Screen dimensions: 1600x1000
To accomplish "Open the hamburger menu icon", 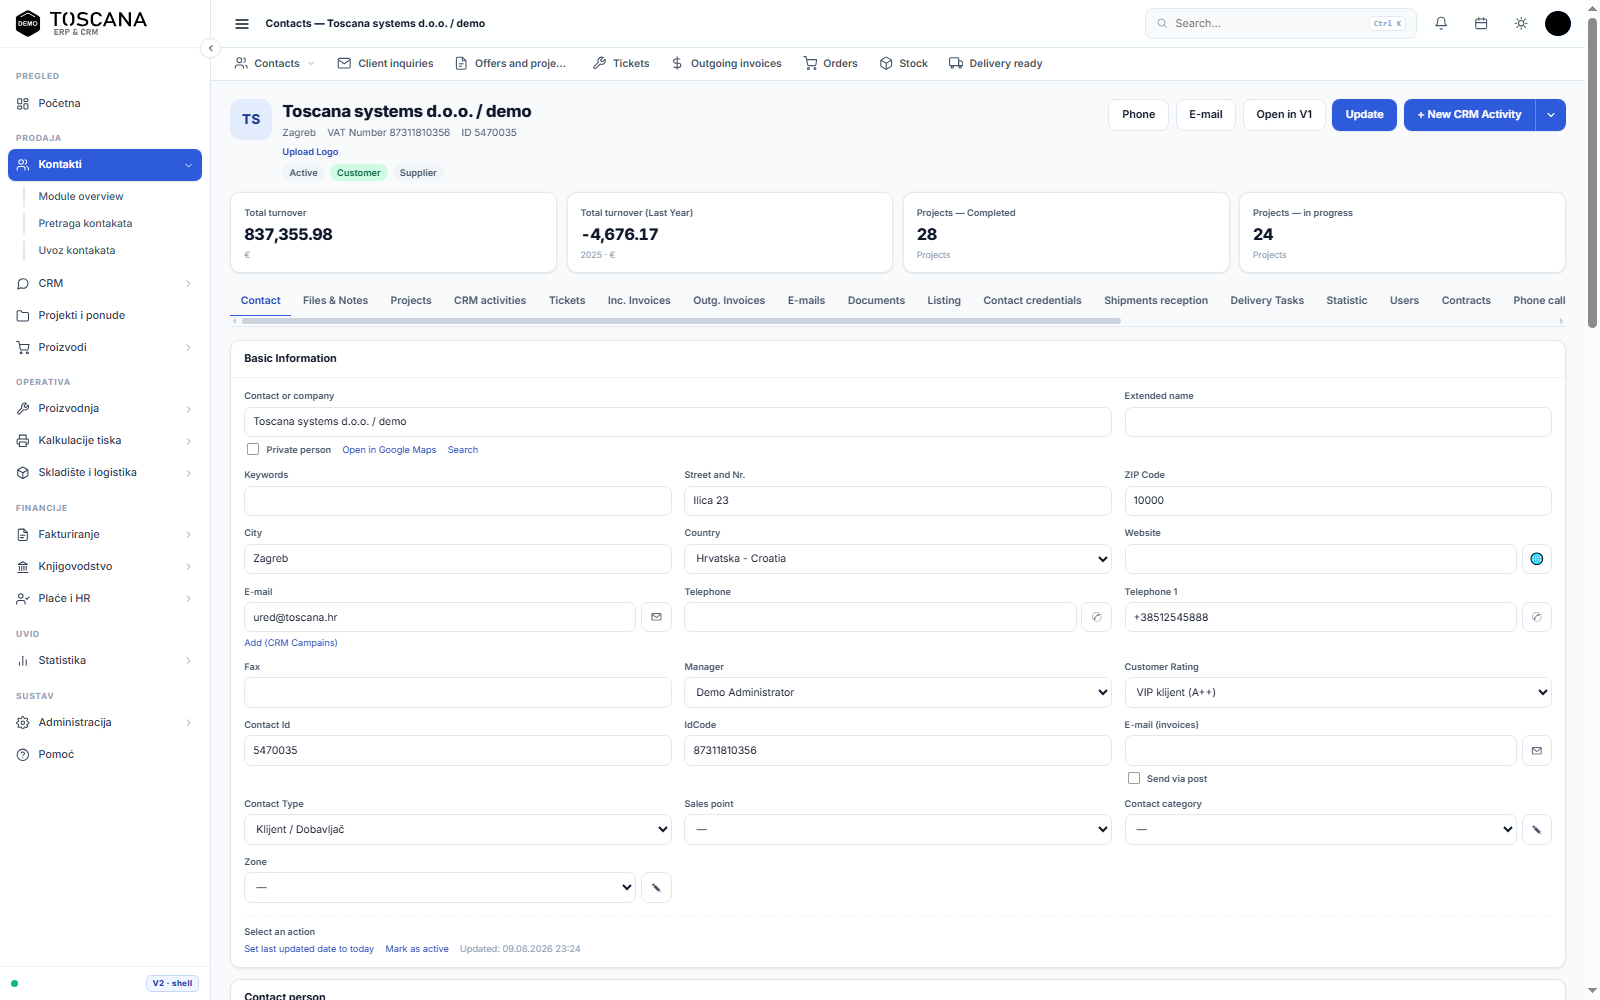I will [x=242, y=24].
